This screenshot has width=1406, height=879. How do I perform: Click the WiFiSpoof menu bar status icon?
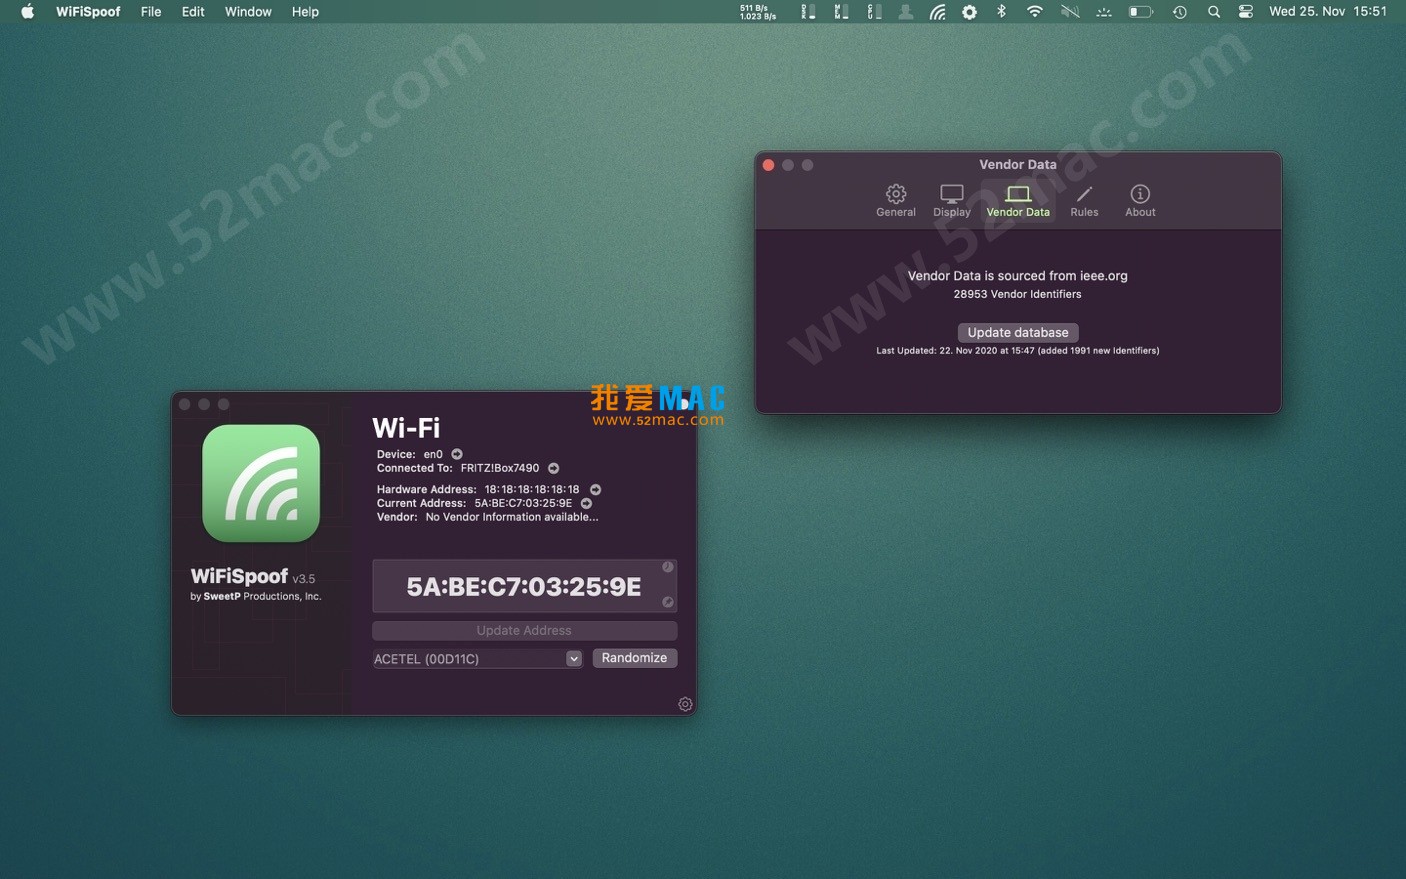tap(937, 12)
